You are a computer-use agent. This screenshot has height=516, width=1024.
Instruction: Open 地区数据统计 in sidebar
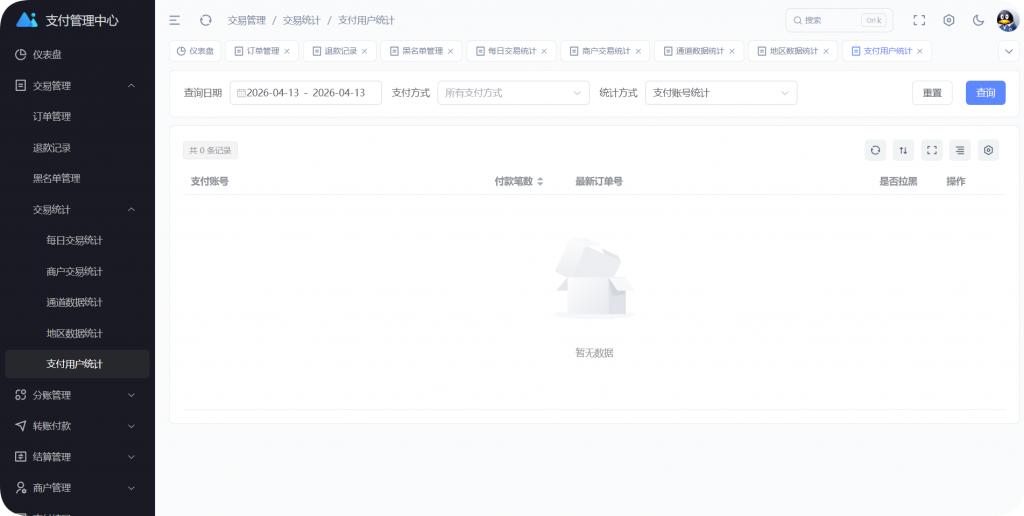tap(77, 334)
